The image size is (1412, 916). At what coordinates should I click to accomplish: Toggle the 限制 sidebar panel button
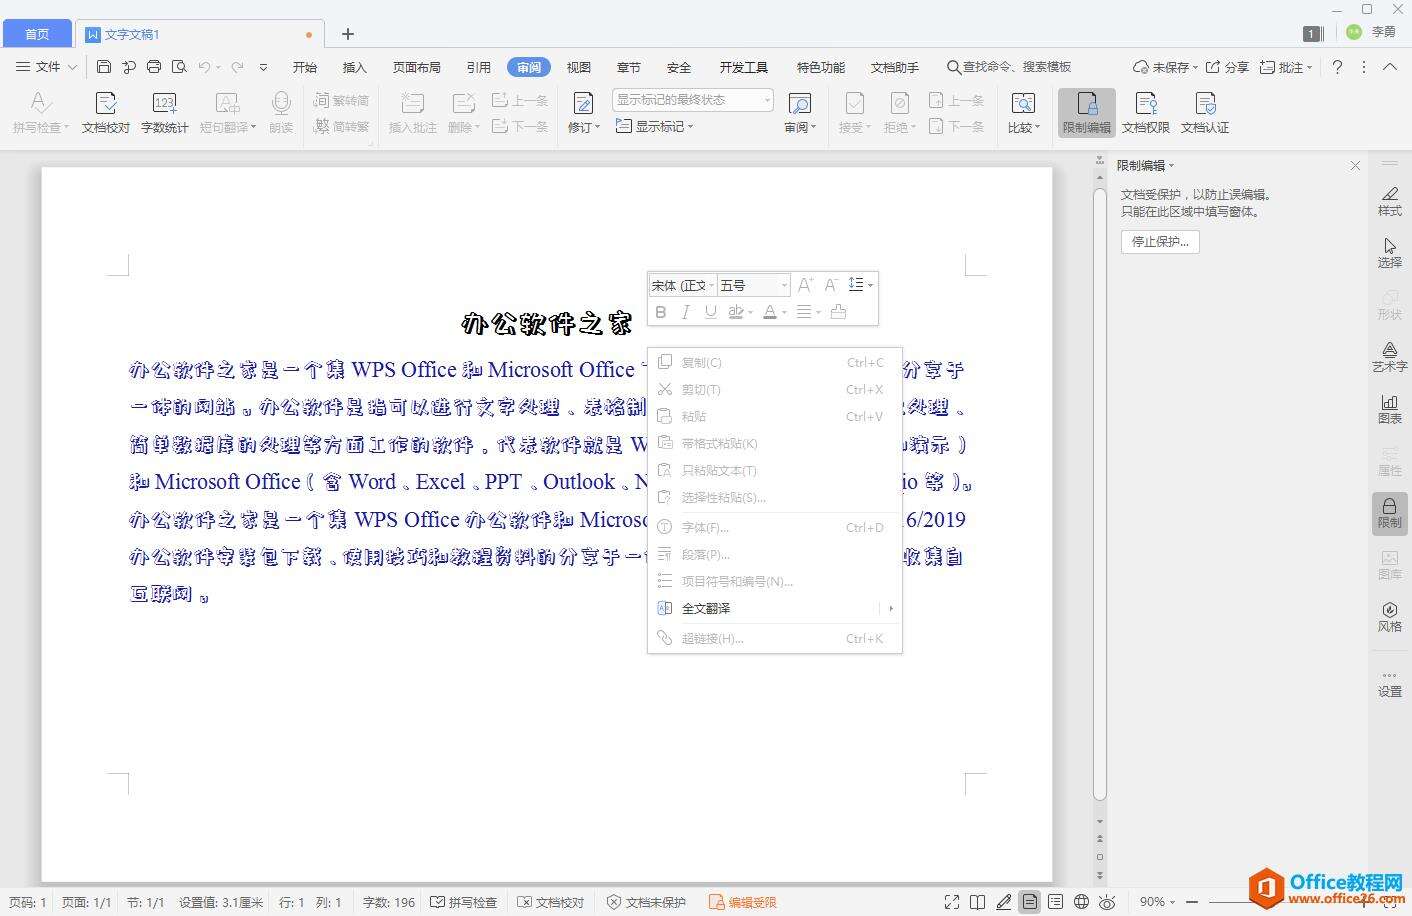point(1389,513)
